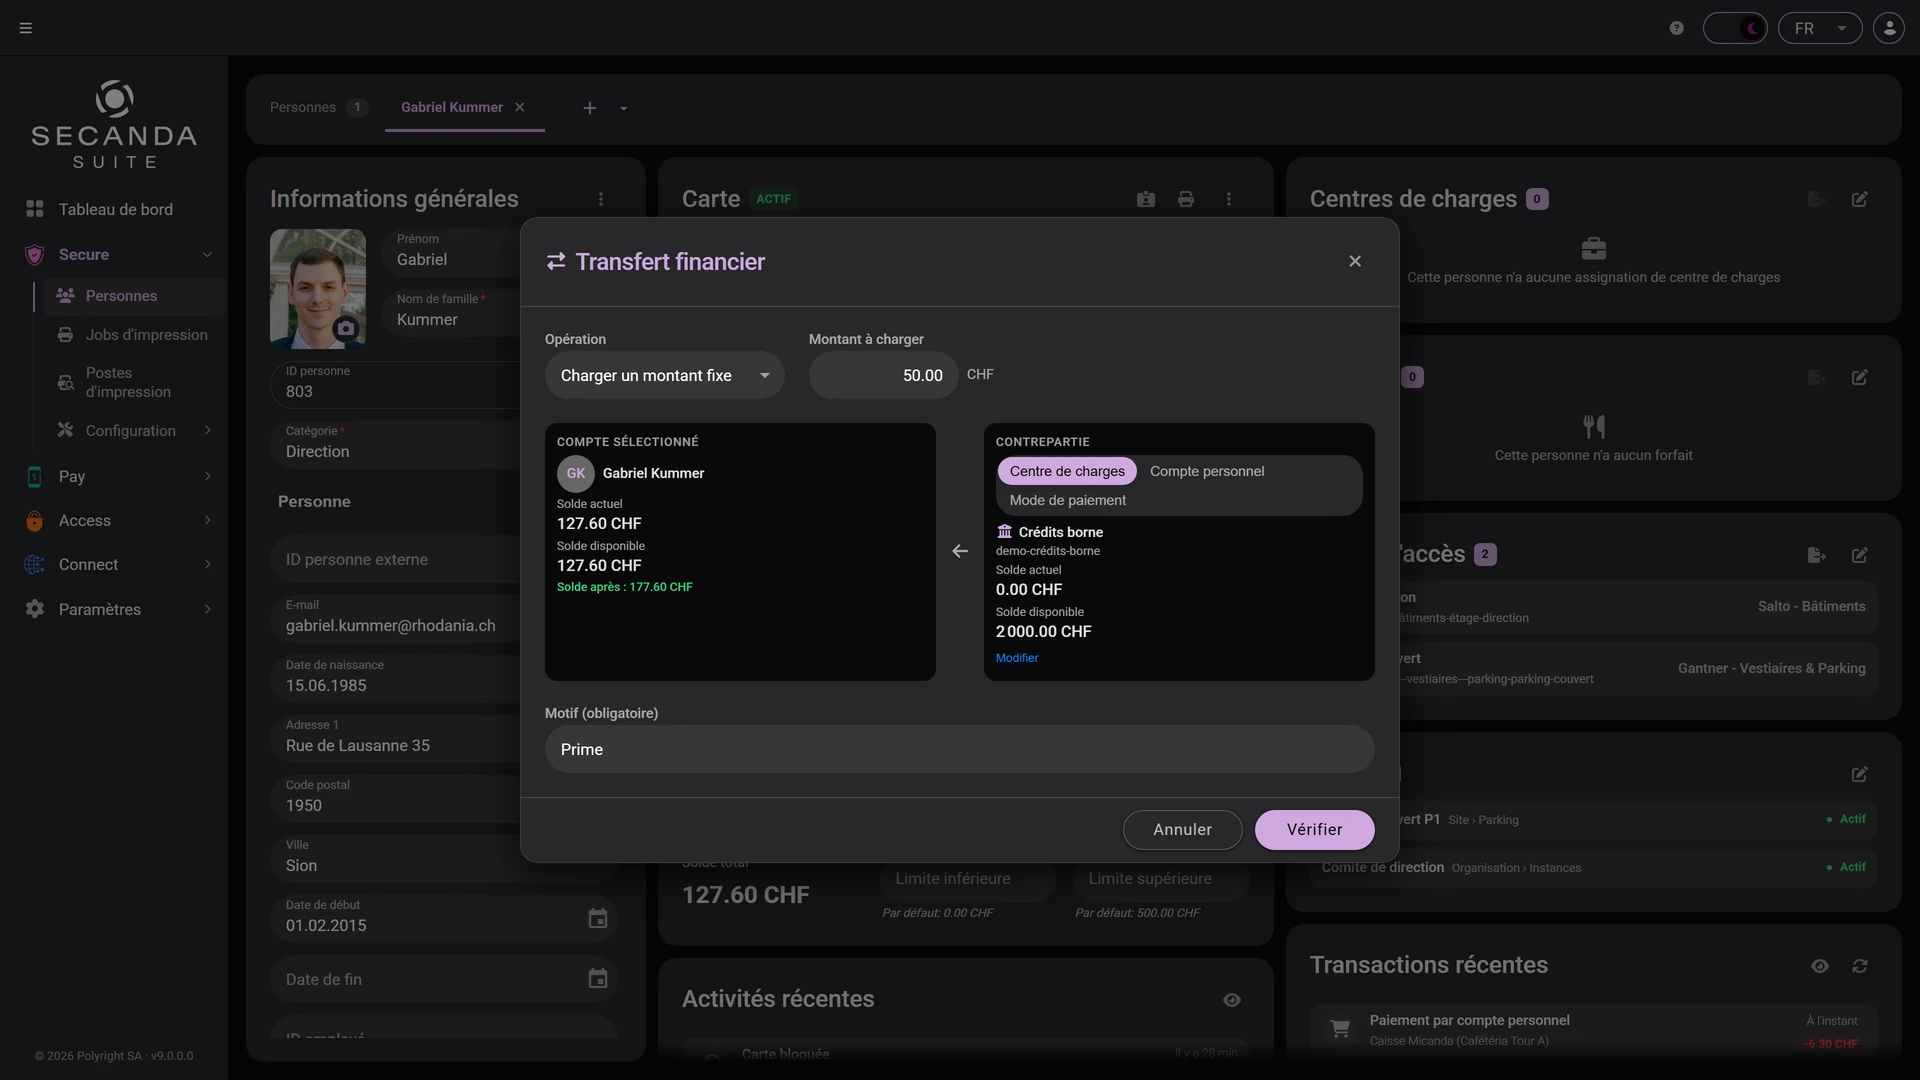Print the card using printer icon
Viewport: 1920px width, 1080px height.
pyautogui.click(x=1186, y=199)
